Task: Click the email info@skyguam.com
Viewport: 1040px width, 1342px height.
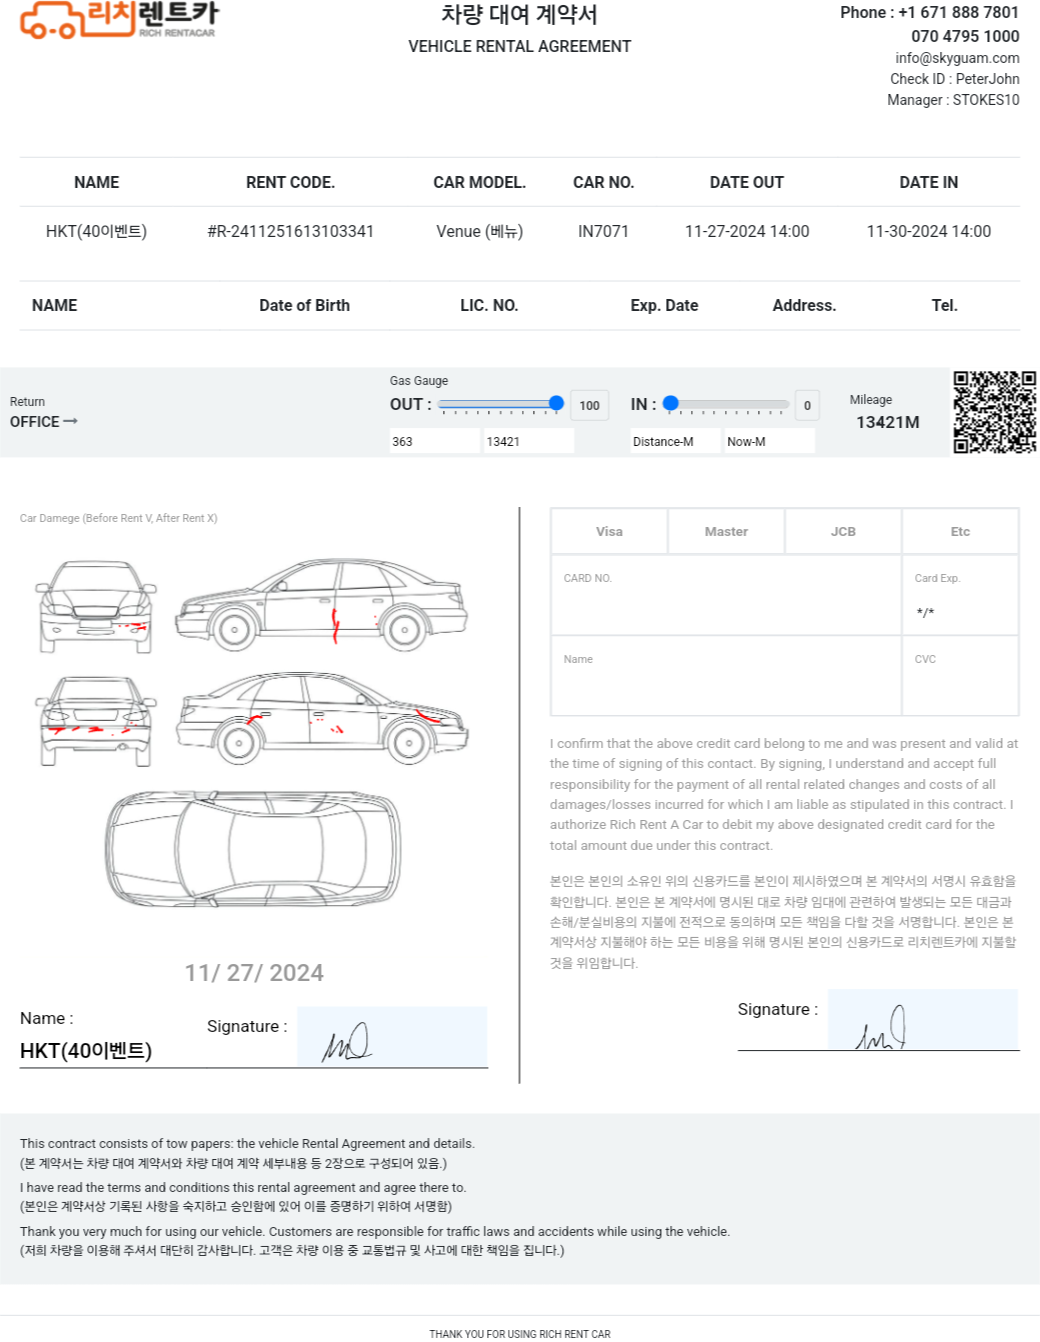Action: click(x=957, y=58)
